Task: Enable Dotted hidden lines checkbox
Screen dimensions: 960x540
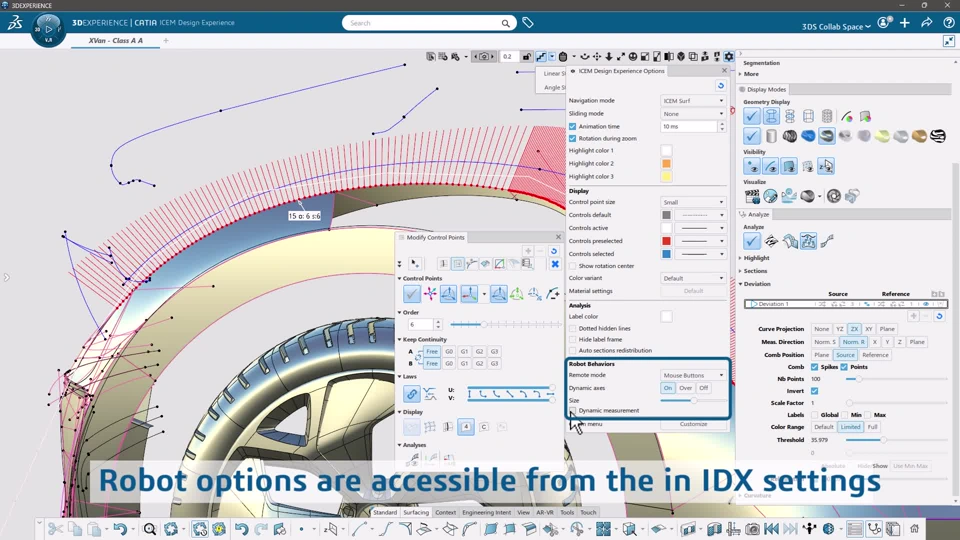Action: [x=572, y=328]
